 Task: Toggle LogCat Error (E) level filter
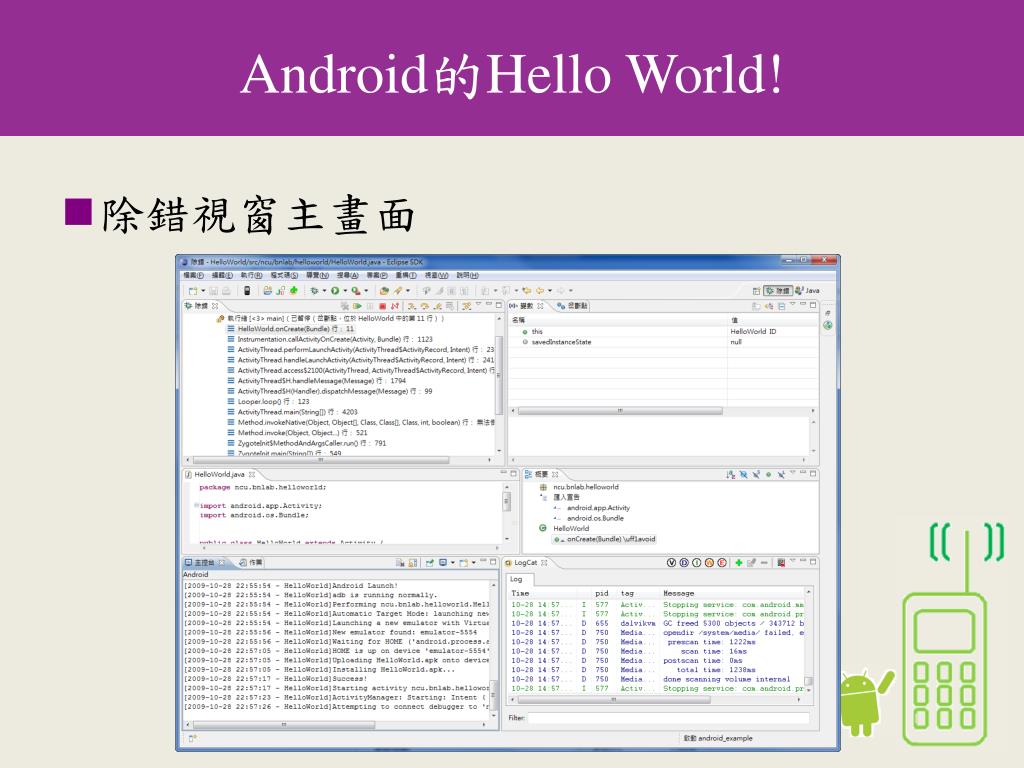722,562
